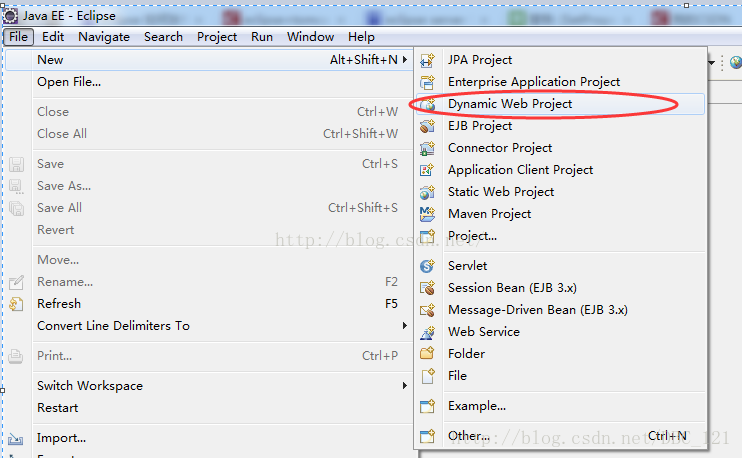Image resolution: width=742 pixels, height=458 pixels.
Task: Click the Session Bean icon
Action: click(x=427, y=288)
